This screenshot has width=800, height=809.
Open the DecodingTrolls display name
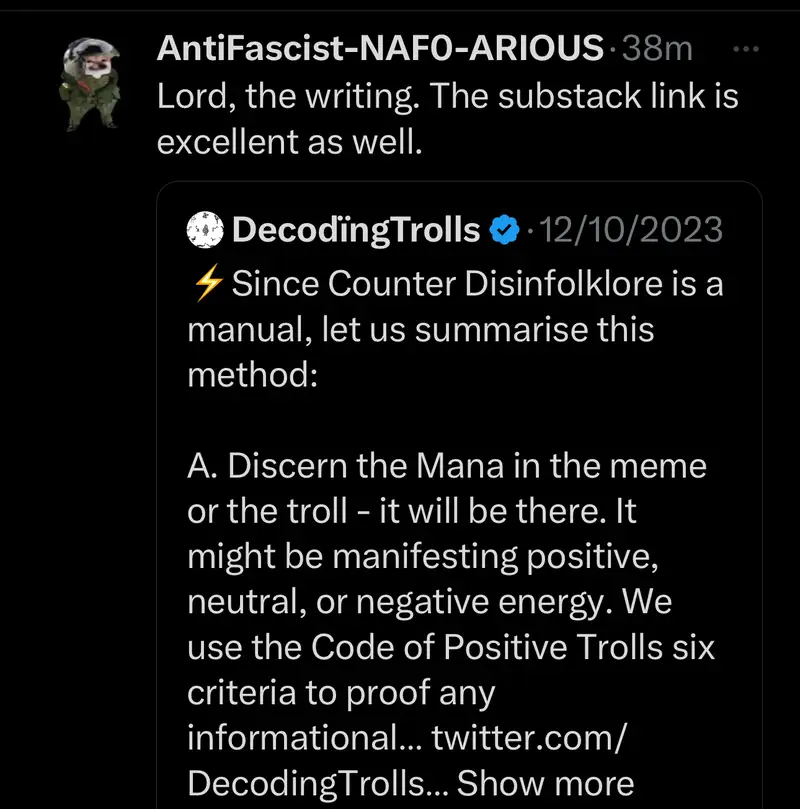356,231
